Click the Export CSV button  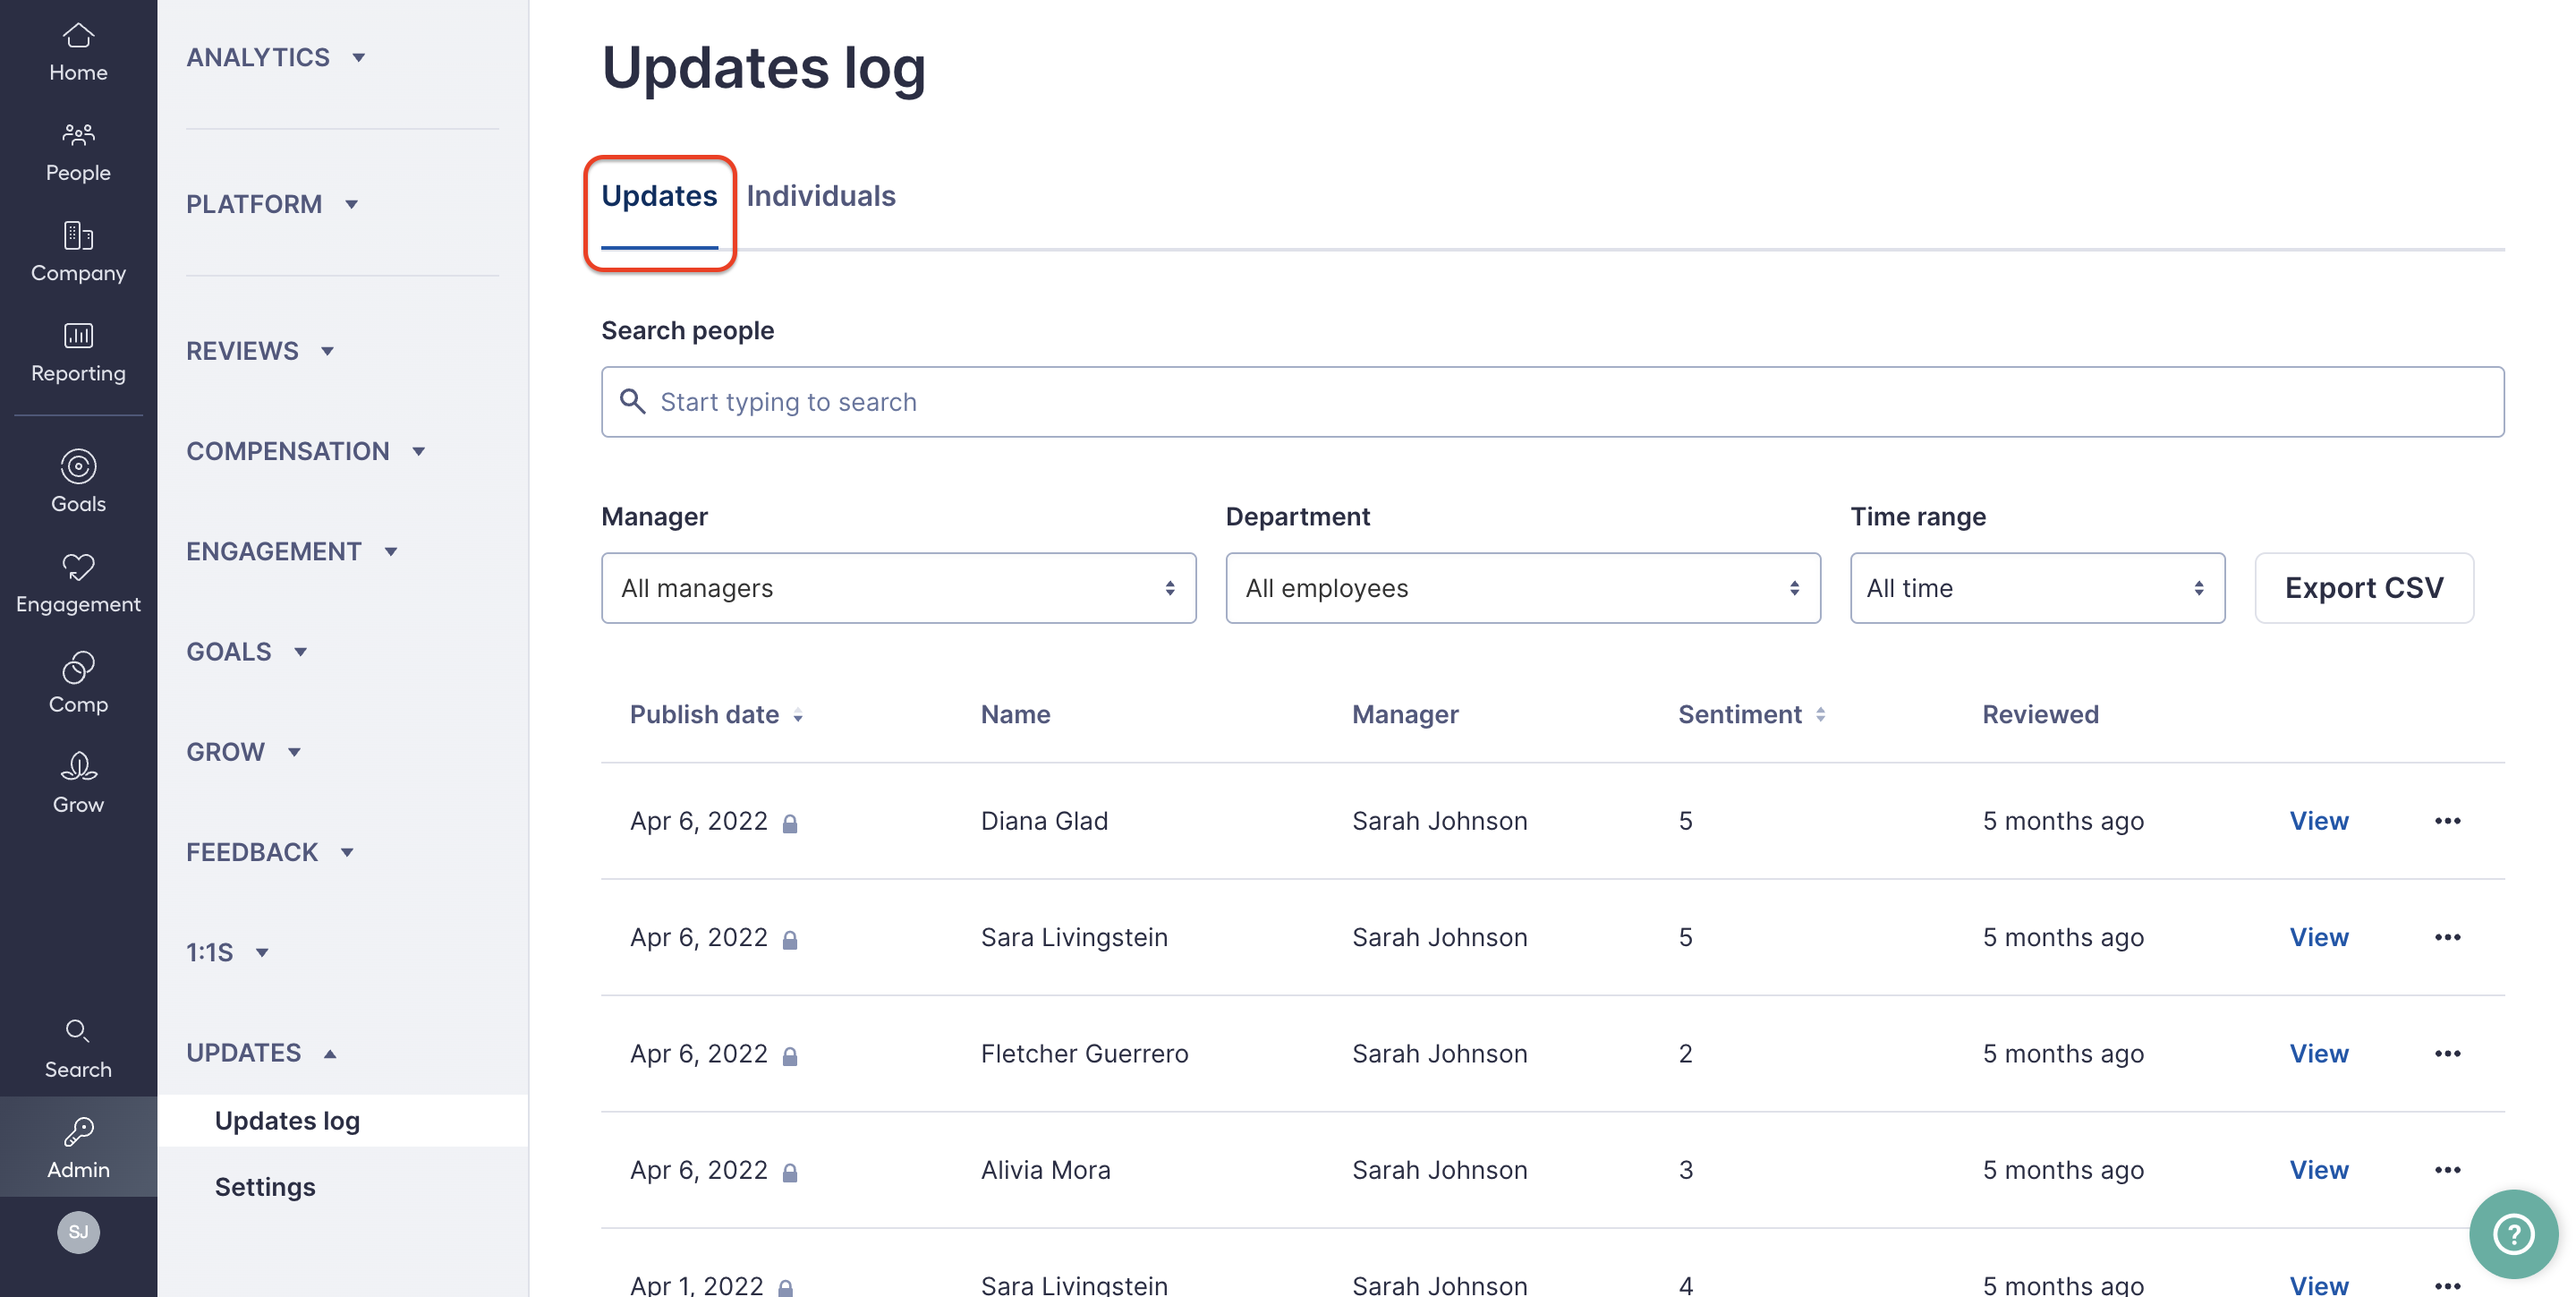2364,588
